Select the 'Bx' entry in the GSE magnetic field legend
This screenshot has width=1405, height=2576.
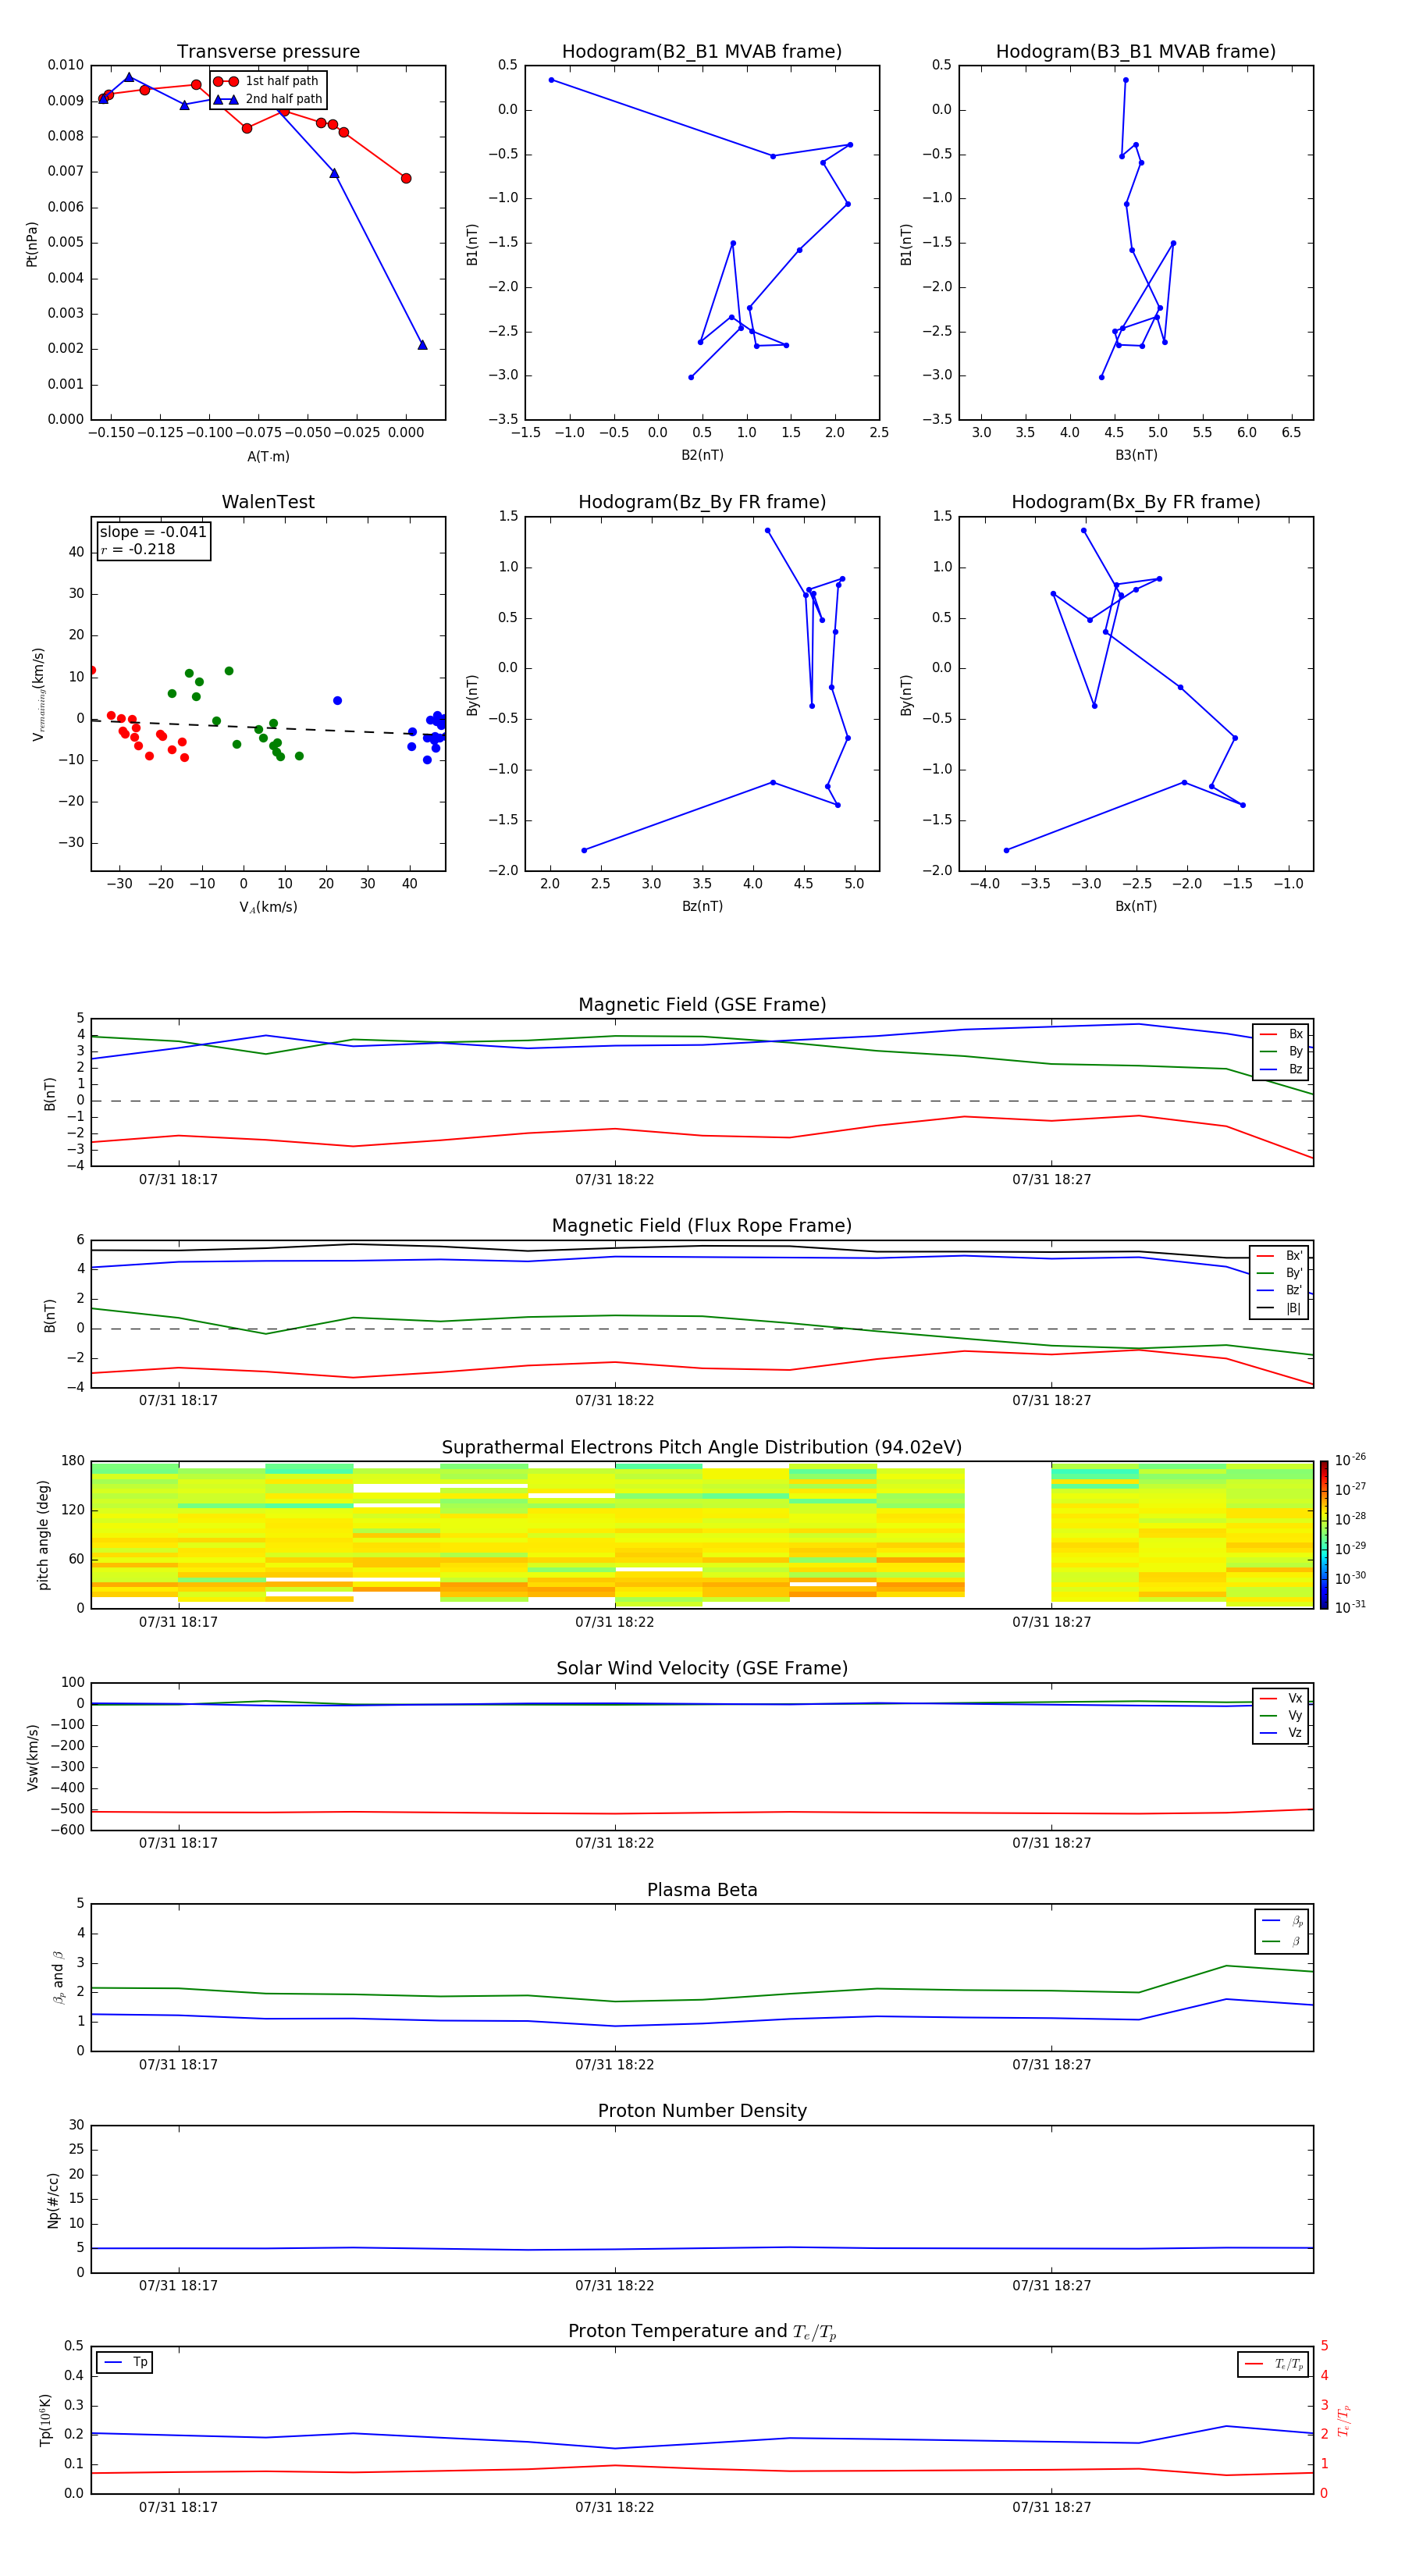[x=1281, y=1034]
